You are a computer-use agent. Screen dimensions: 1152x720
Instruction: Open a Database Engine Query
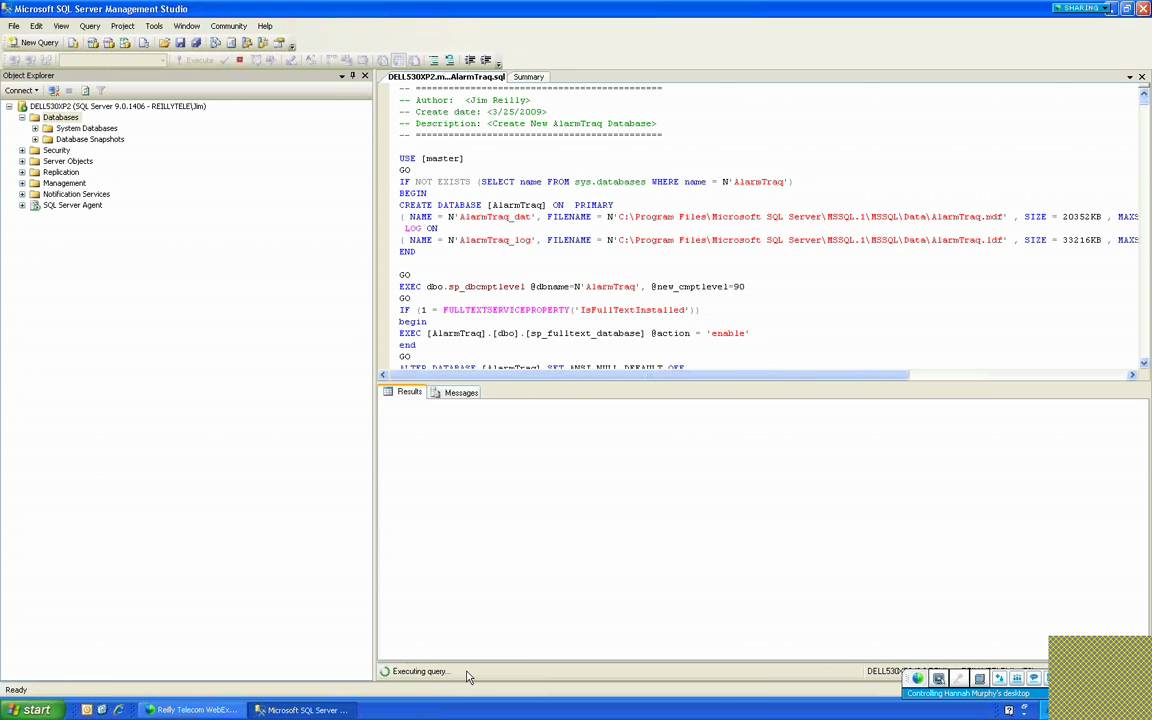pos(73,43)
